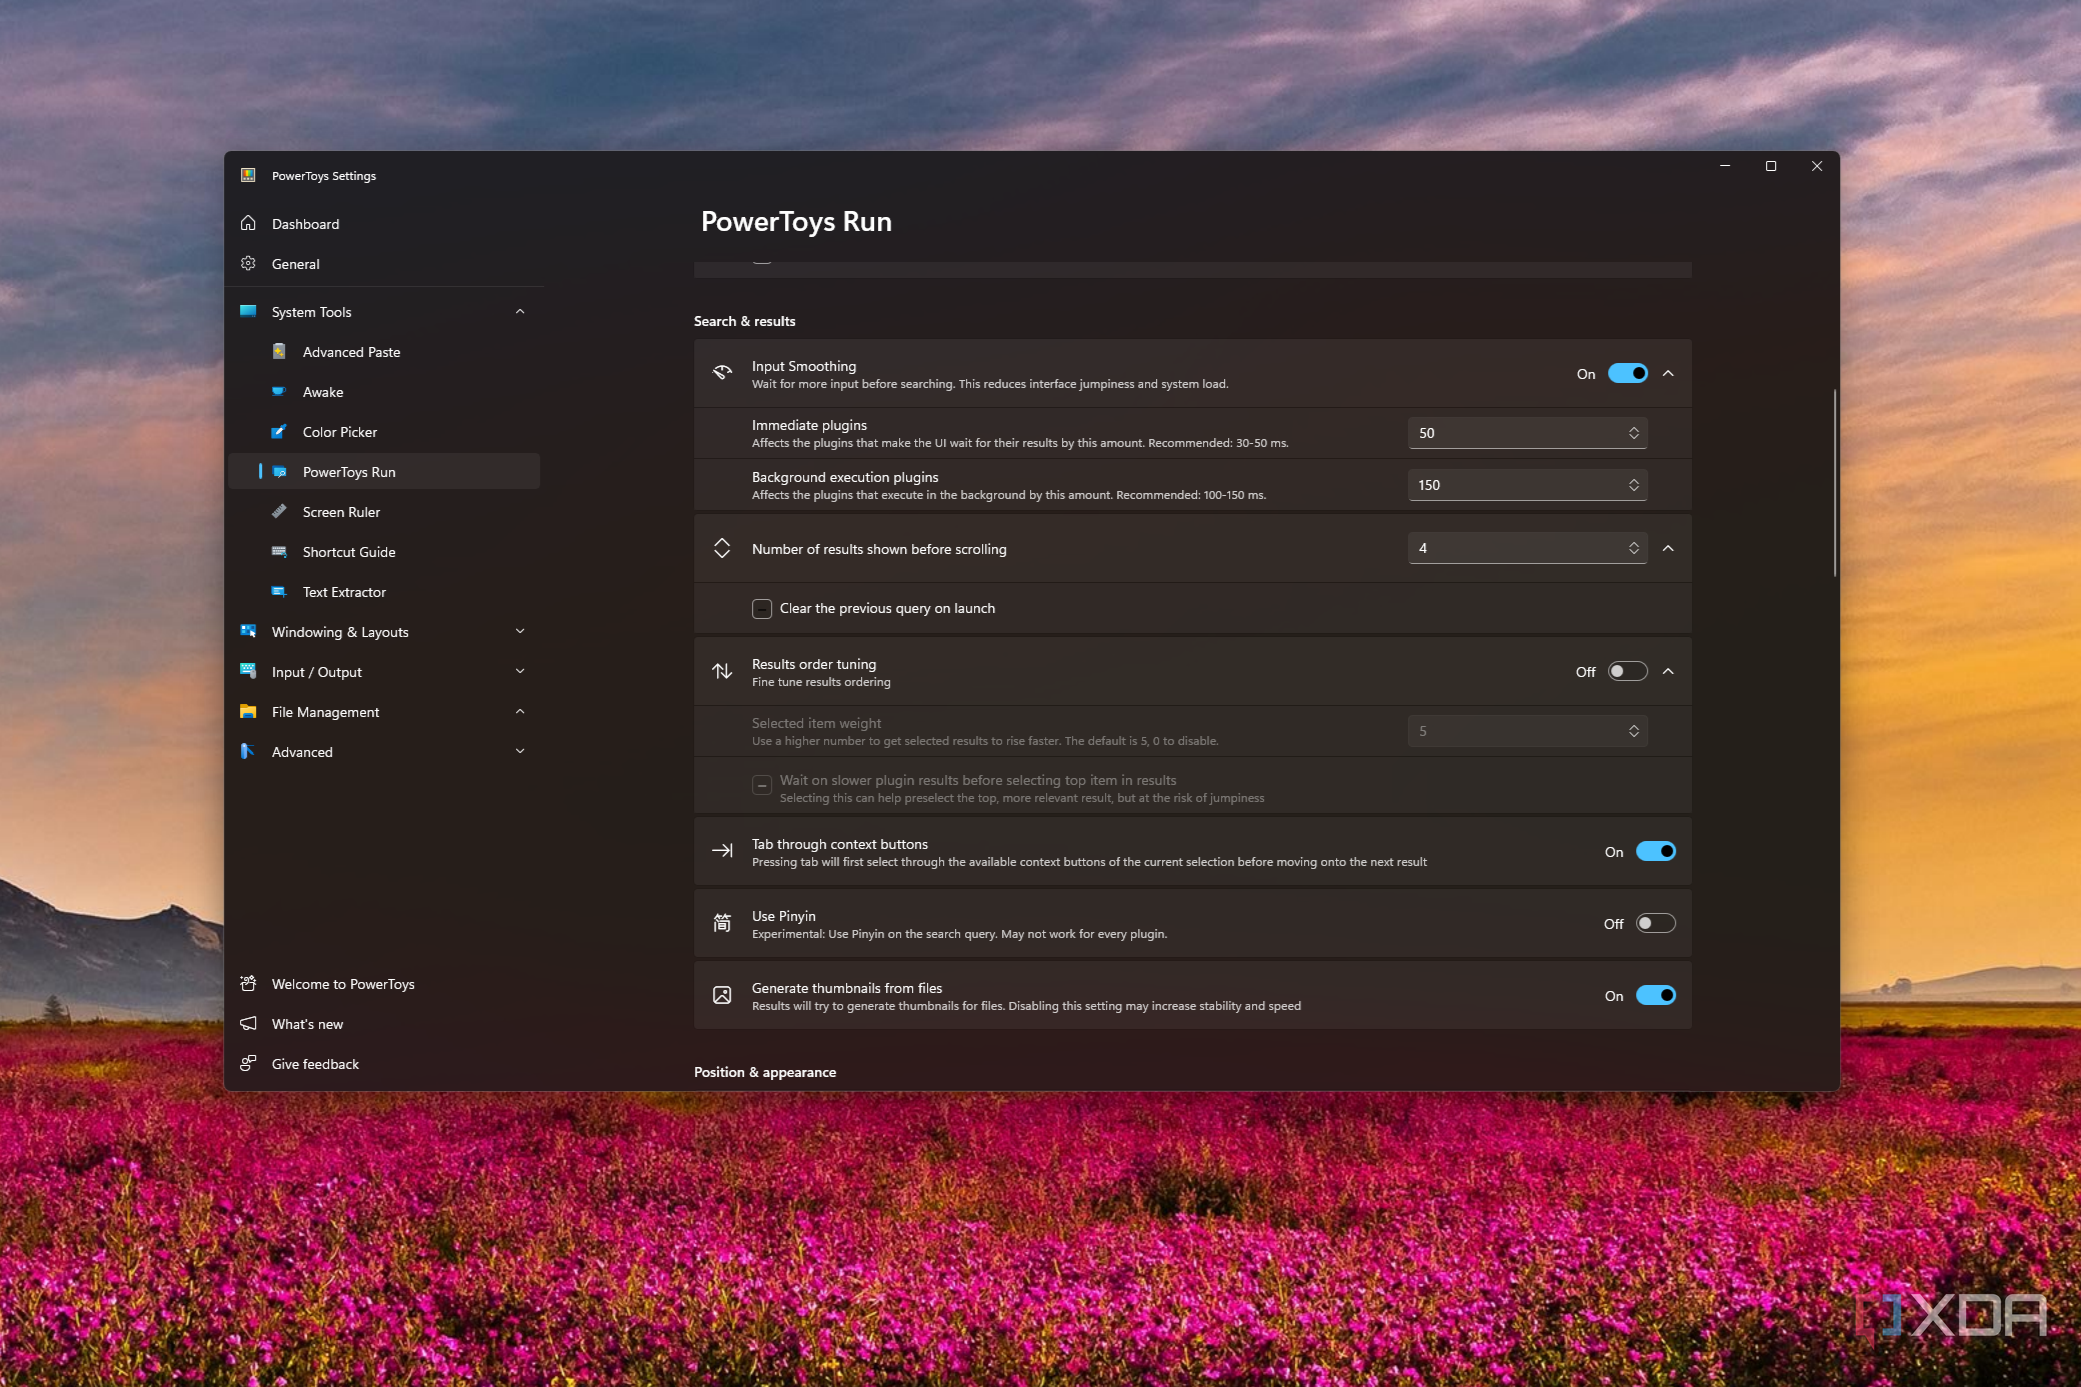Click the Shortcut Guide keyboard icon
The height and width of the screenshot is (1387, 2081).
(280, 551)
